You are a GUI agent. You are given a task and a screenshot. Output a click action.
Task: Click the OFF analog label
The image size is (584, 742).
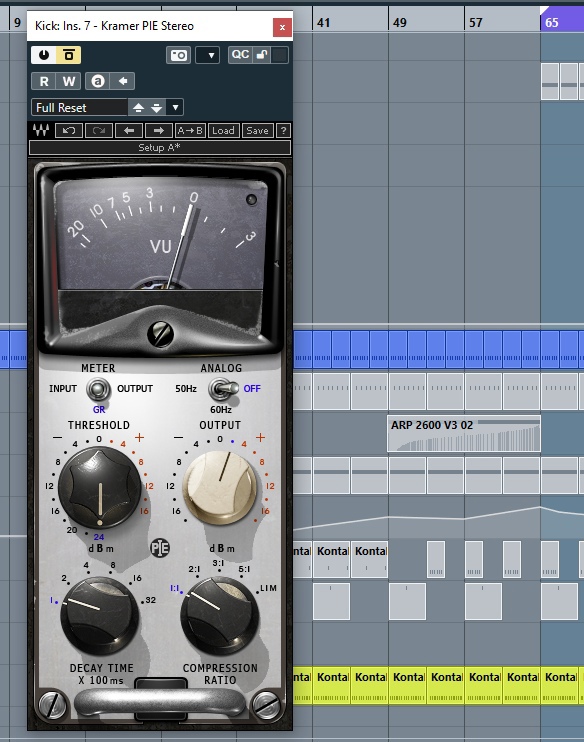(x=252, y=389)
